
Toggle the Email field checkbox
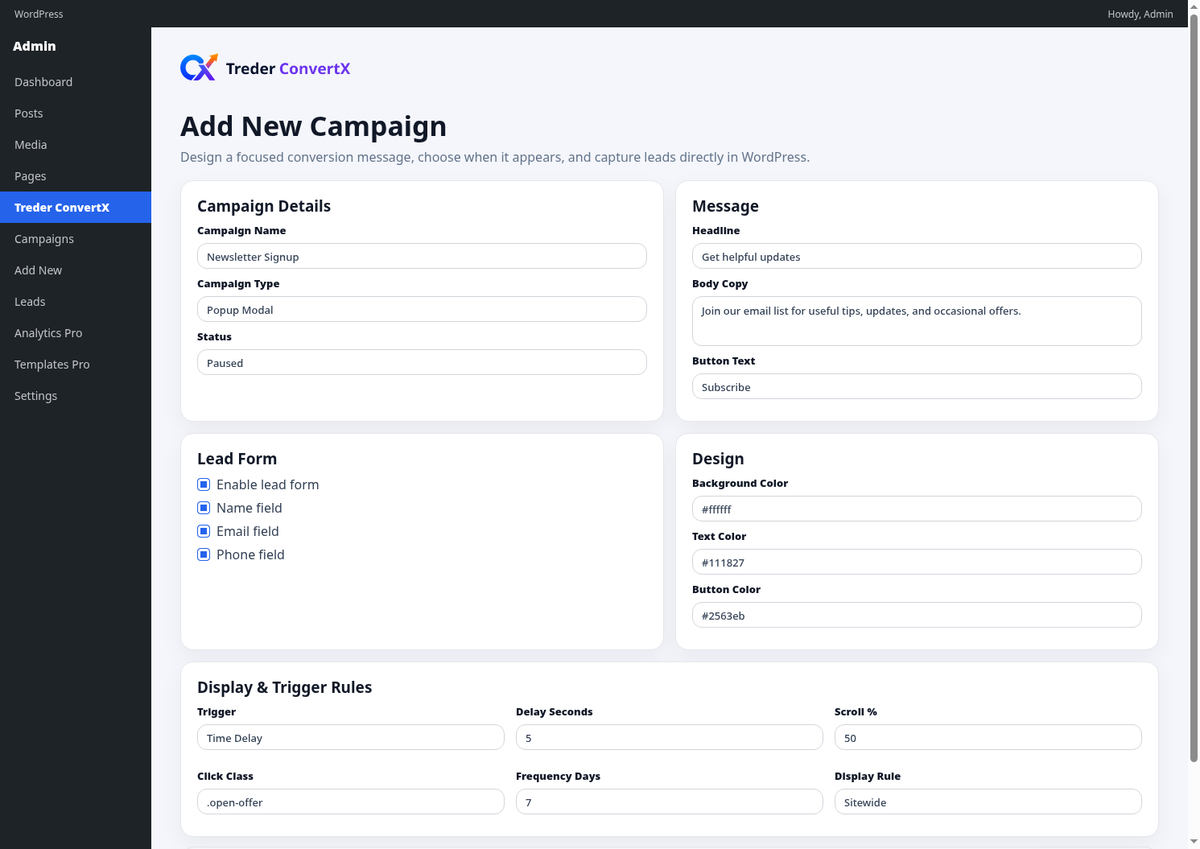tap(204, 531)
